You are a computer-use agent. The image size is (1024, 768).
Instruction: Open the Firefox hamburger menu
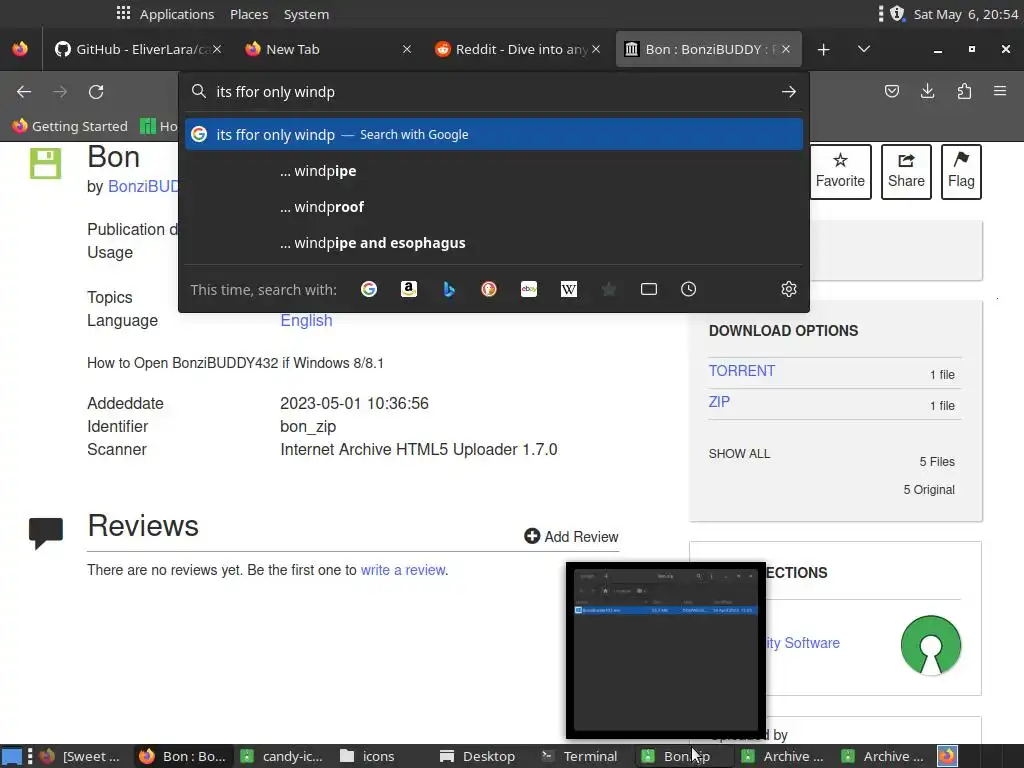coord(1000,91)
